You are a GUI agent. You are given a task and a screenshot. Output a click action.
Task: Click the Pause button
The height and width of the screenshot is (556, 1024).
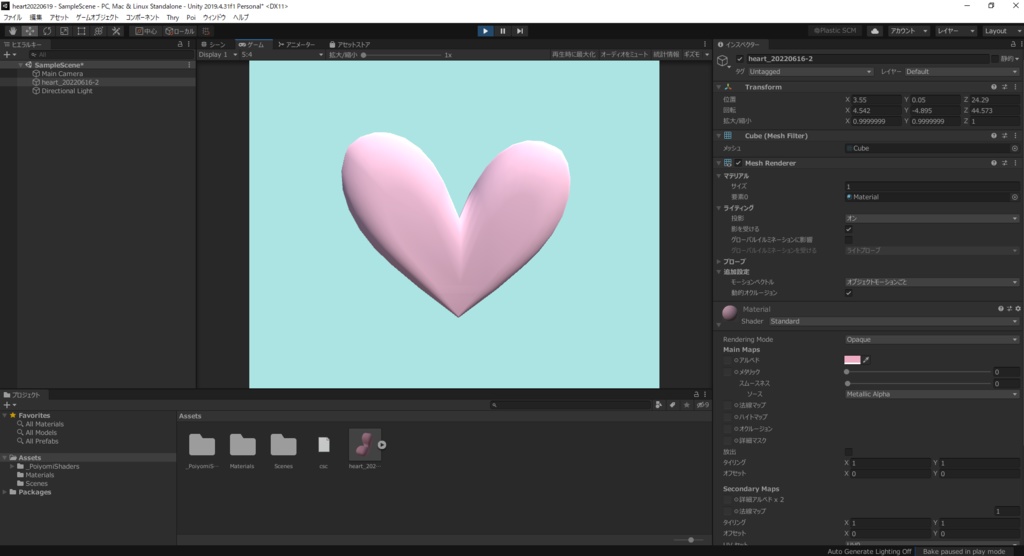click(x=503, y=31)
